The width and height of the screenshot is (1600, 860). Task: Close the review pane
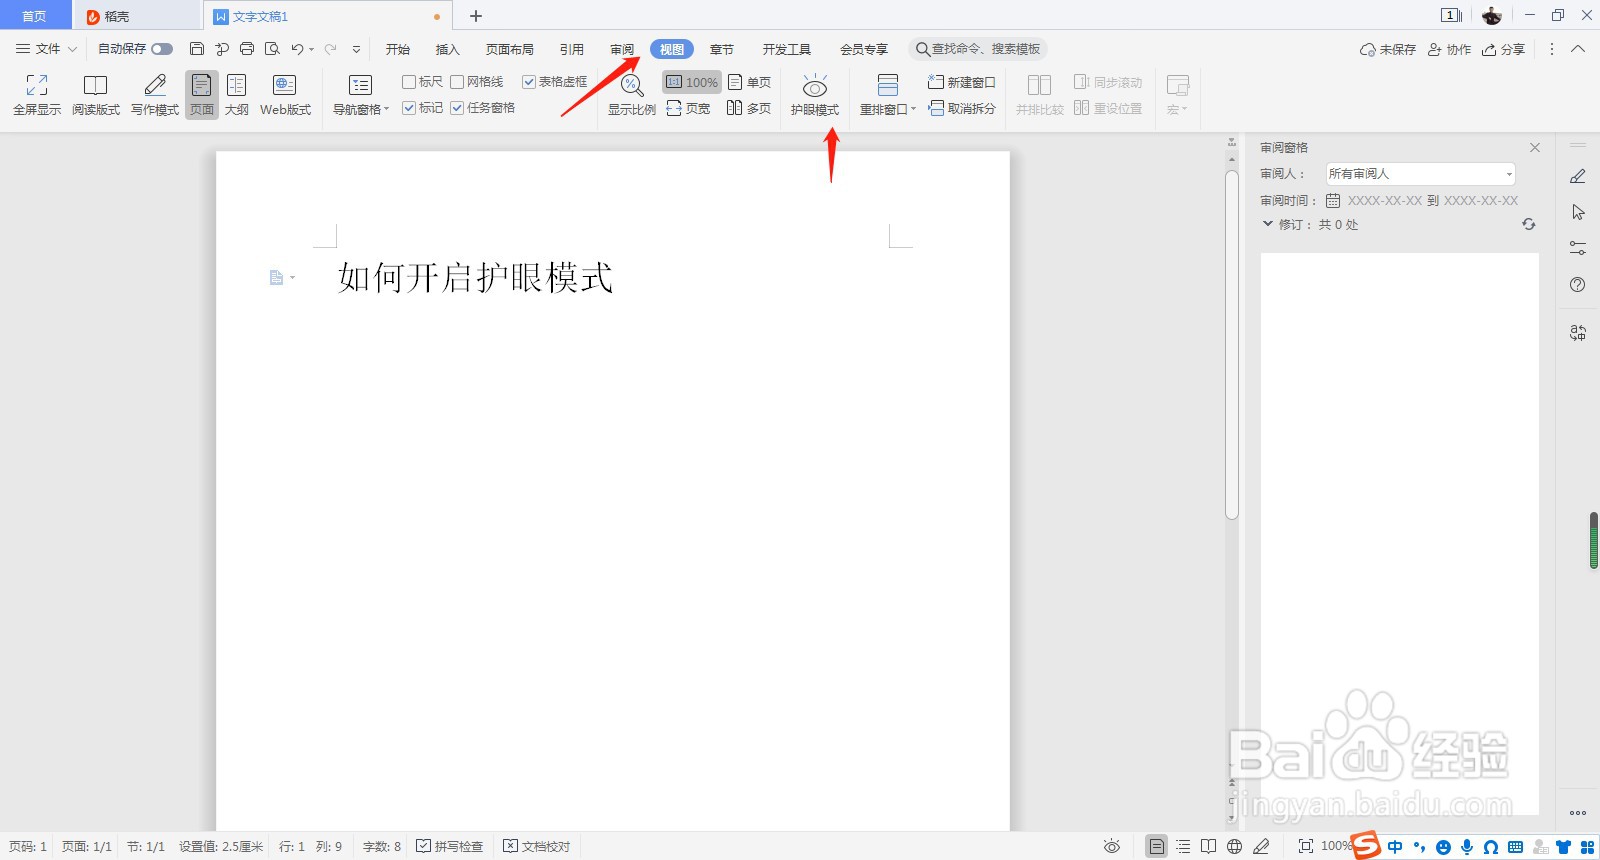coord(1535,147)
